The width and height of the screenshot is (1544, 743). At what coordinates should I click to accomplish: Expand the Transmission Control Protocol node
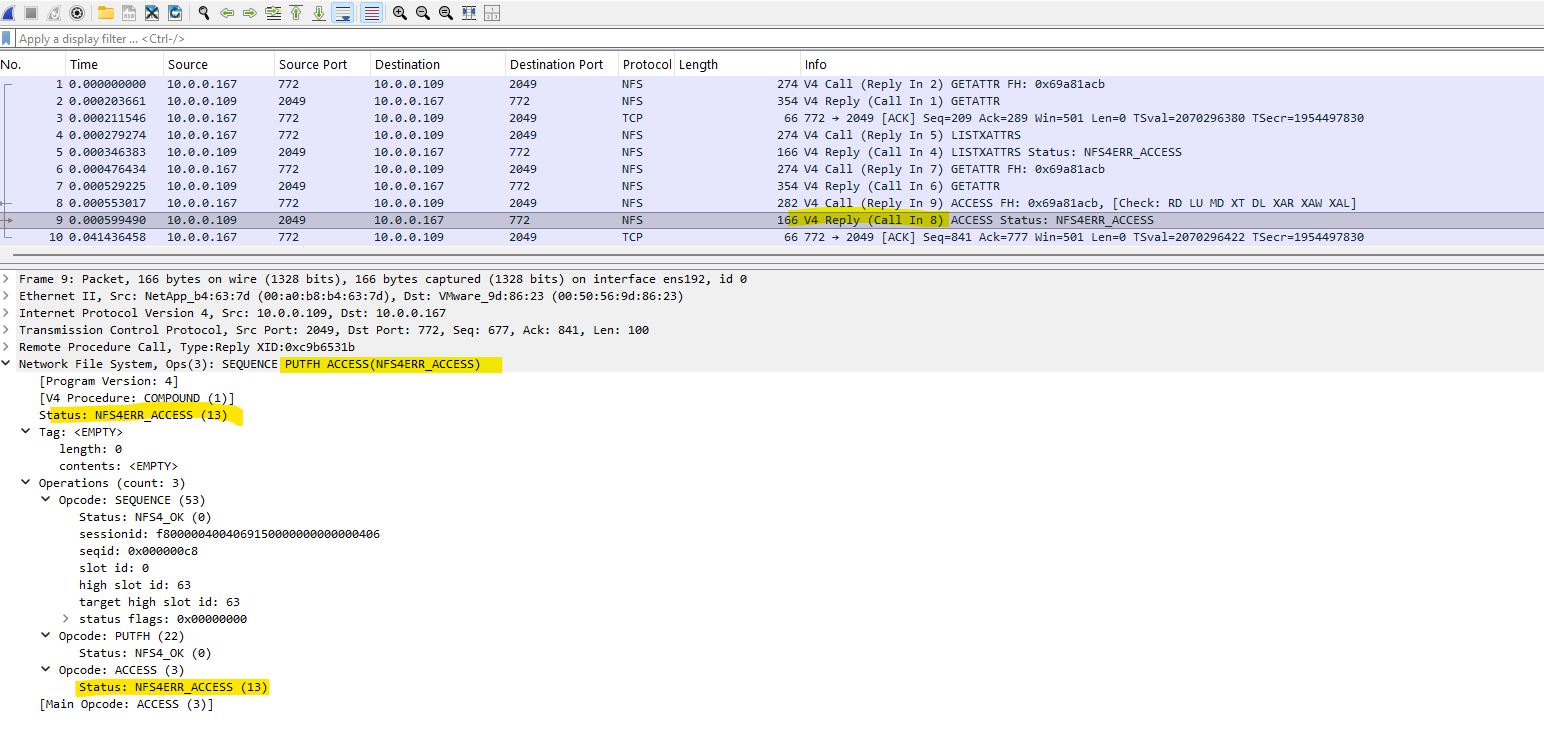point(7,330)
